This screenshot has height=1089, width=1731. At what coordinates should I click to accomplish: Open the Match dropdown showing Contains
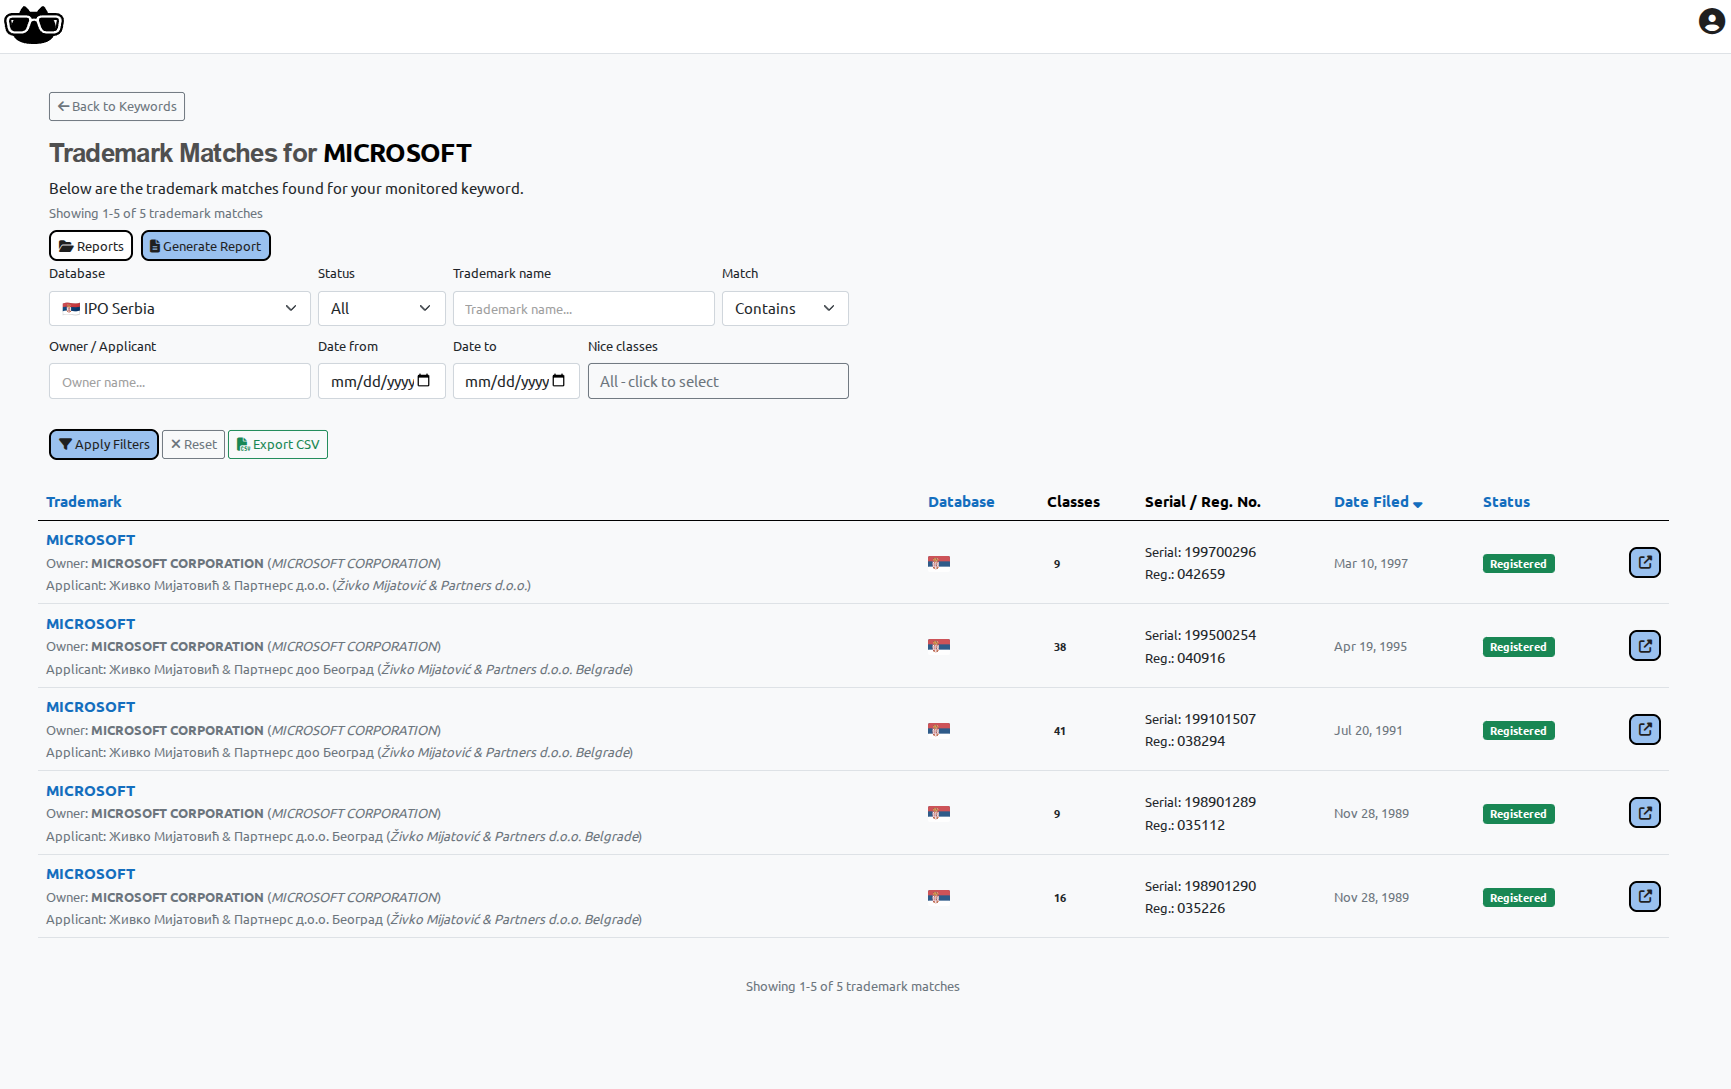click(x=785, y=309)
